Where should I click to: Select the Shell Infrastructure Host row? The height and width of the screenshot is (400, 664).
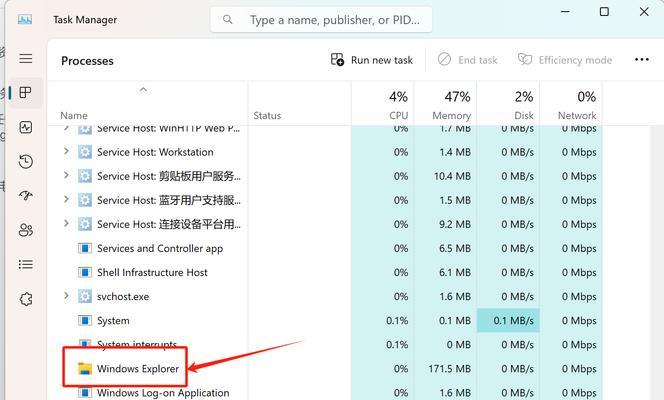(x=325, y=272)
